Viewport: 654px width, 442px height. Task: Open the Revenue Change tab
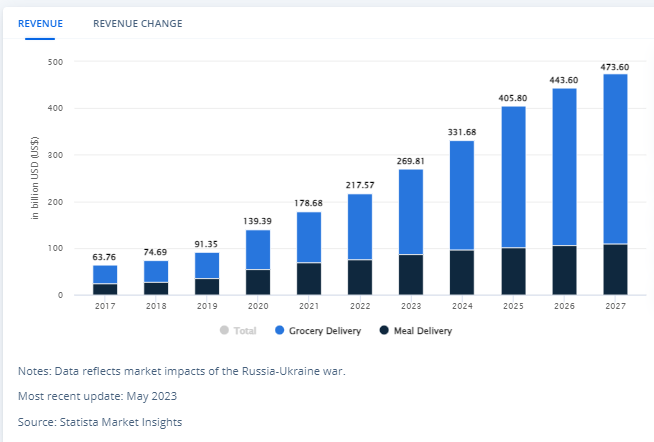point(138,24)
